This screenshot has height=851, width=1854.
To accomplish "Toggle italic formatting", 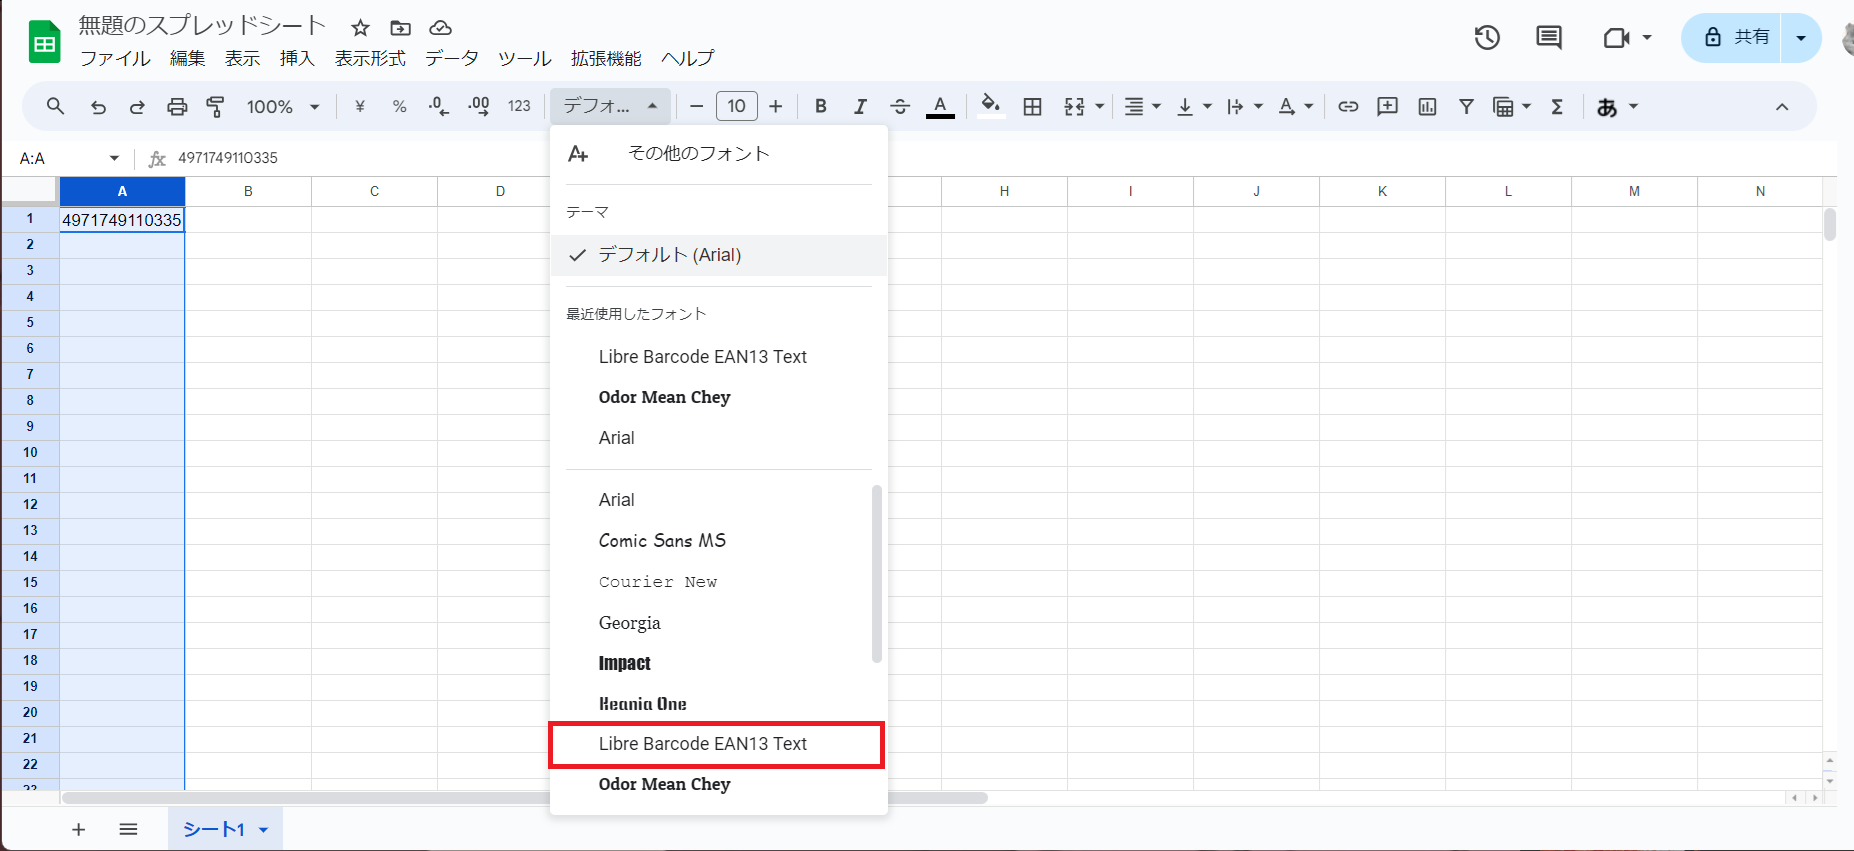I will 860,107.
